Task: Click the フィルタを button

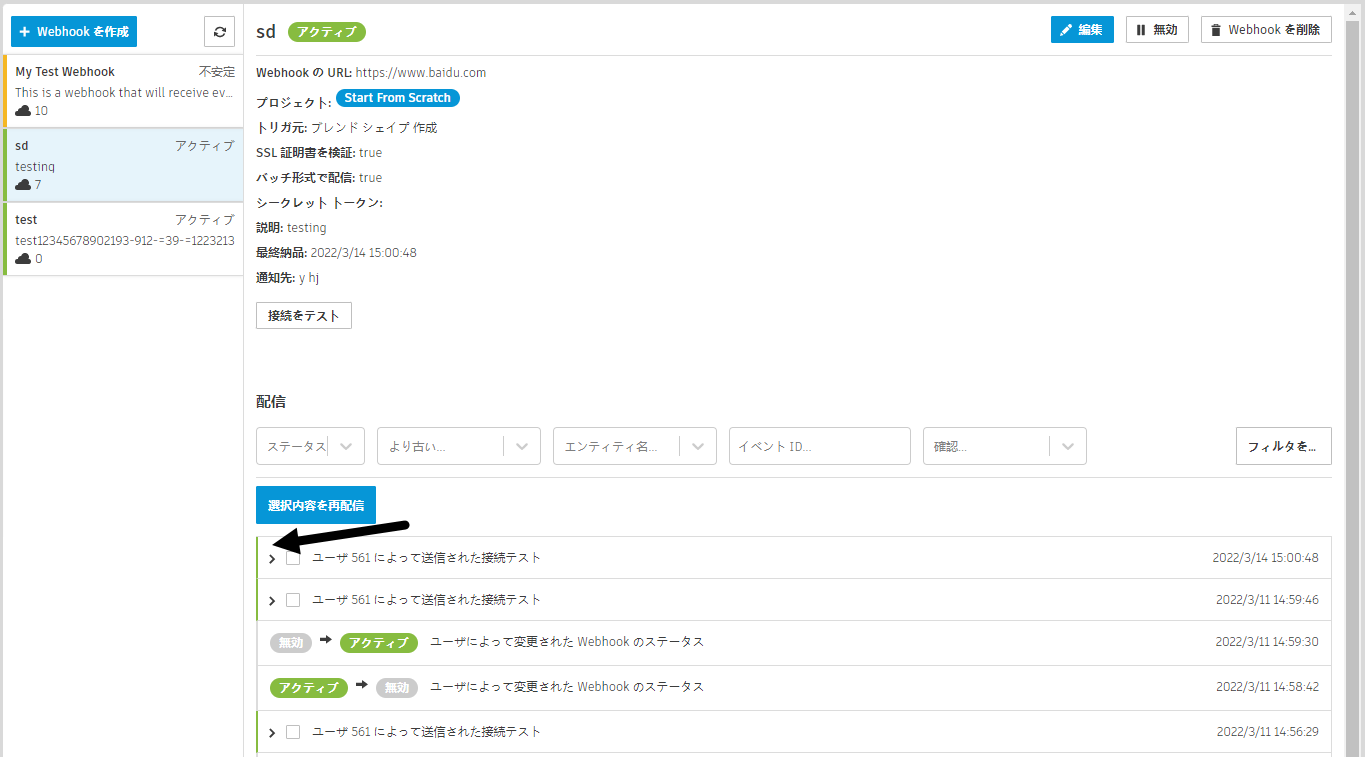Action: 1283,446
